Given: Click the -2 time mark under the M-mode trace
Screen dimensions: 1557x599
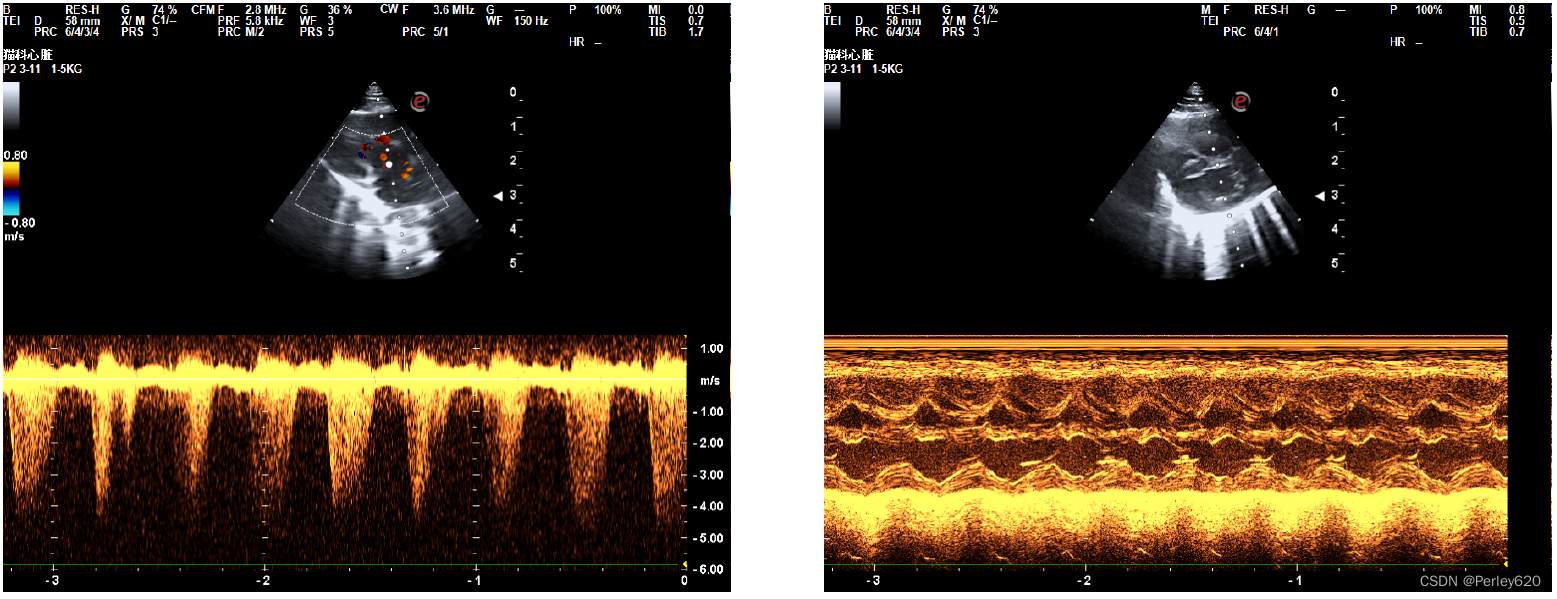Looking at the screenshot, I should click(x=1084, y=581).
